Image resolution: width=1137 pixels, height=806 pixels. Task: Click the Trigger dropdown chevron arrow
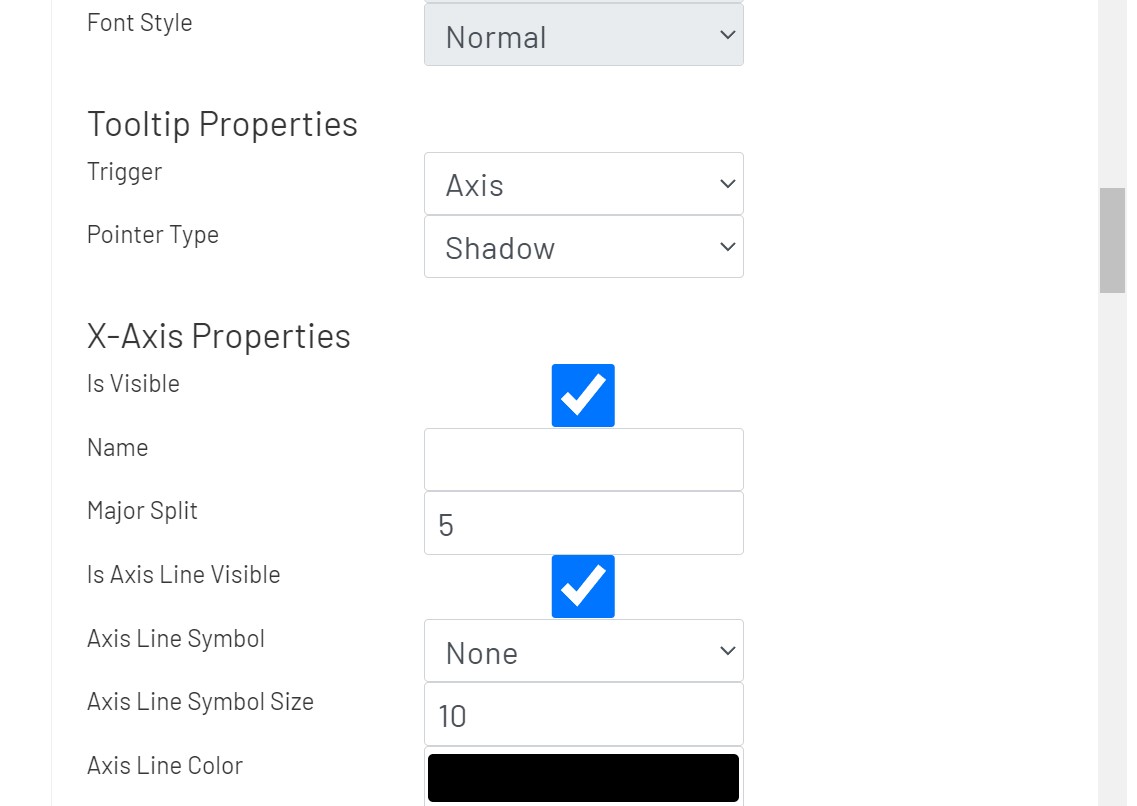tap(727, 184)
